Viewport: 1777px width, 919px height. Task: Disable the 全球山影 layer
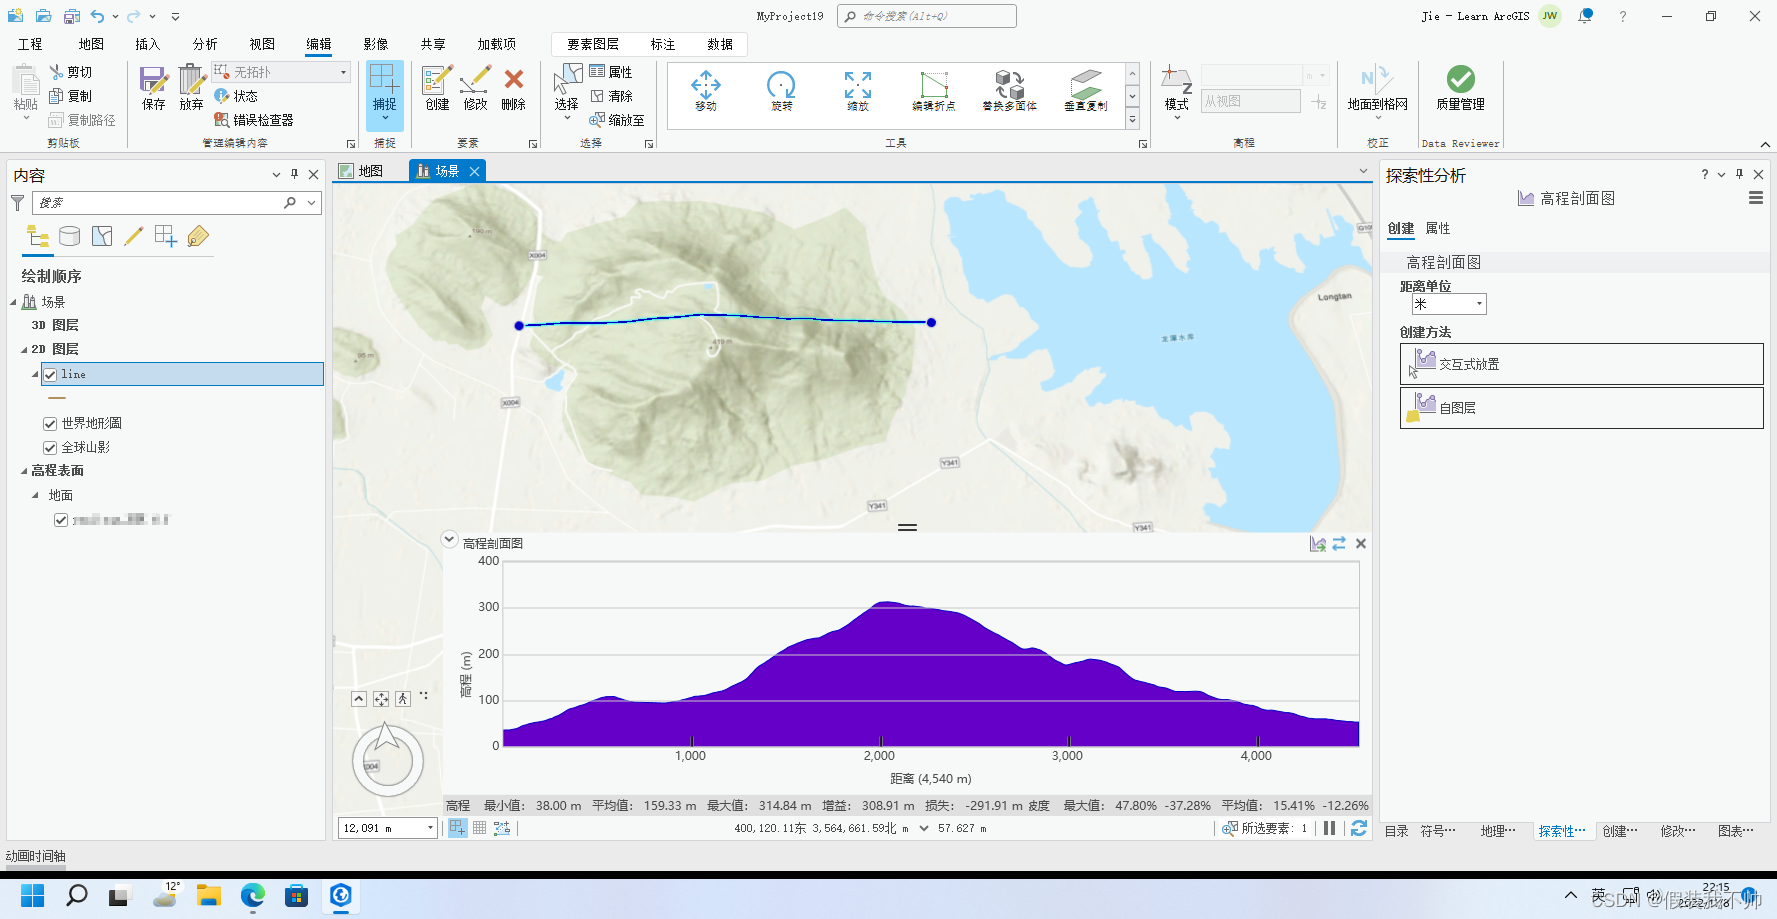[x=49, y=447]
